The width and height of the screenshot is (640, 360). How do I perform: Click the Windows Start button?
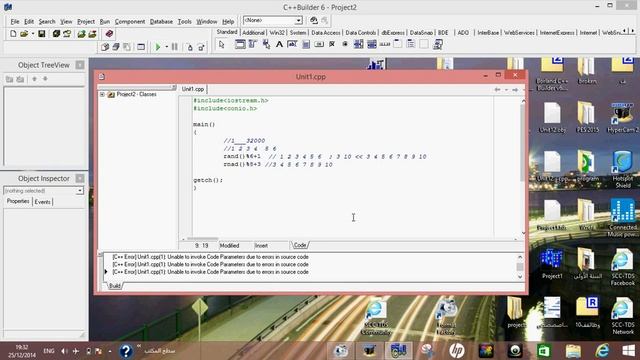tap(629, 351)
